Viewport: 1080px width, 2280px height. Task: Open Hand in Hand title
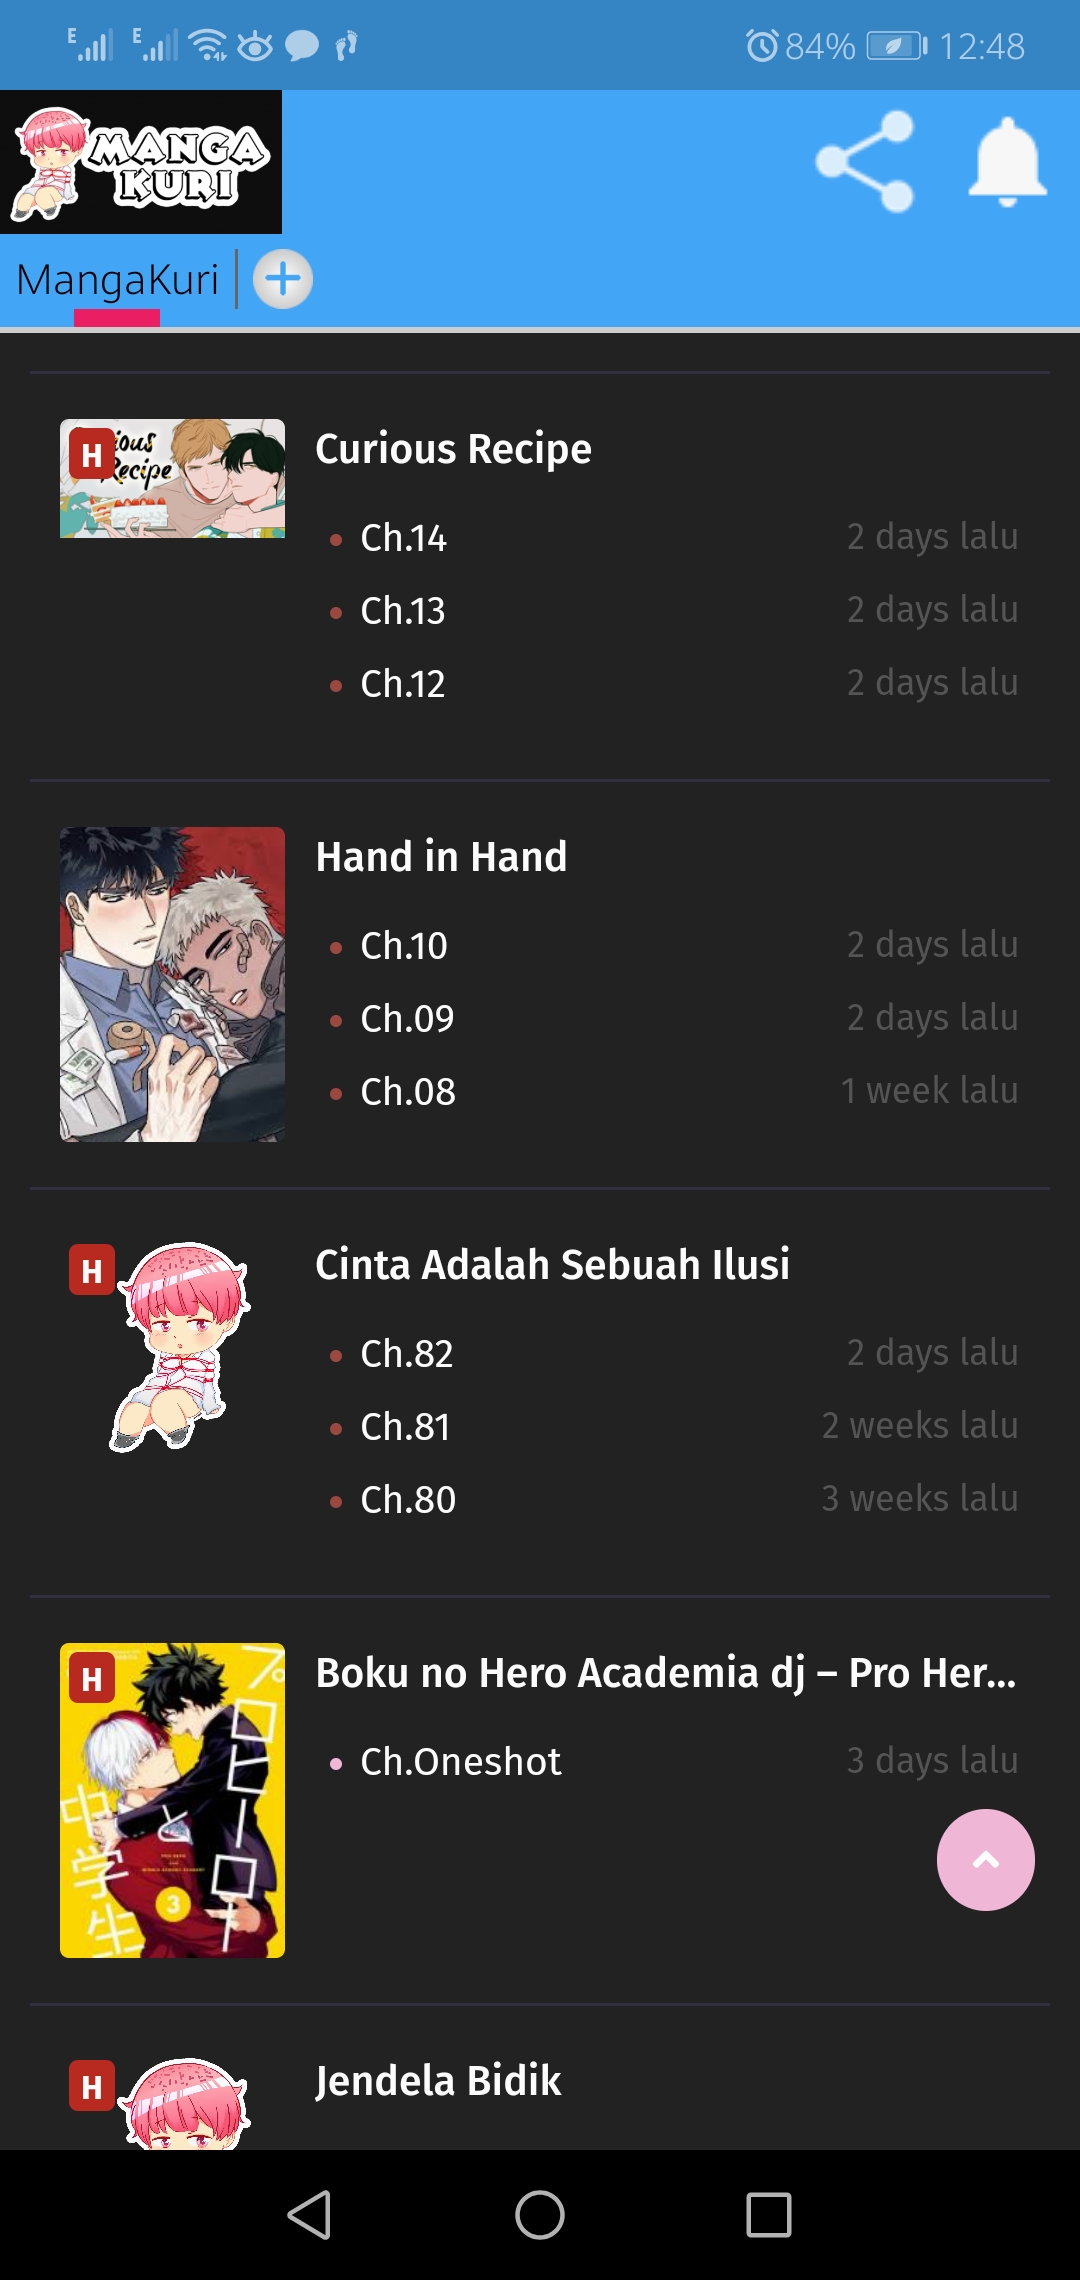tap(441, 857)
